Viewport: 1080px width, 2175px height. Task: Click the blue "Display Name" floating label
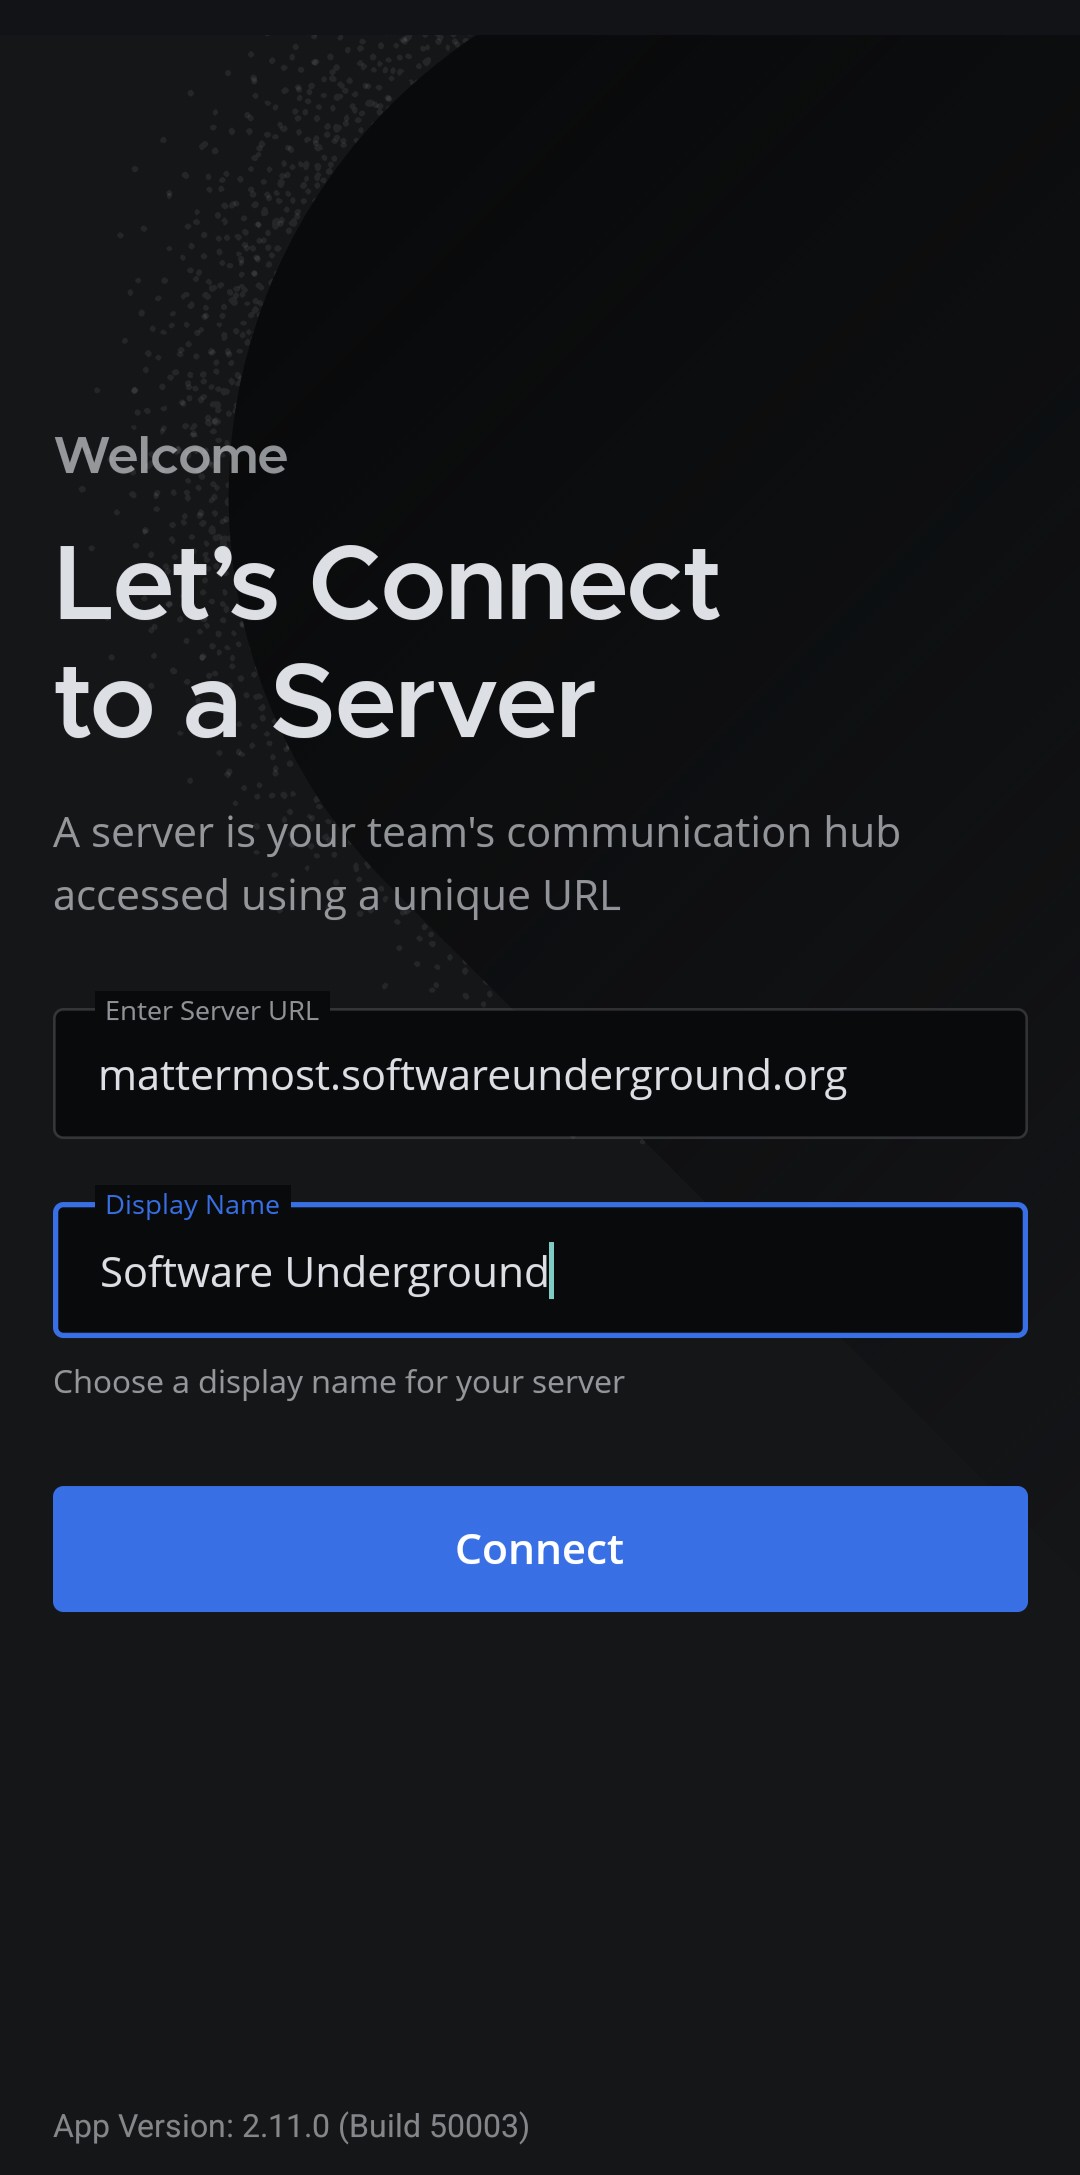192,1205
